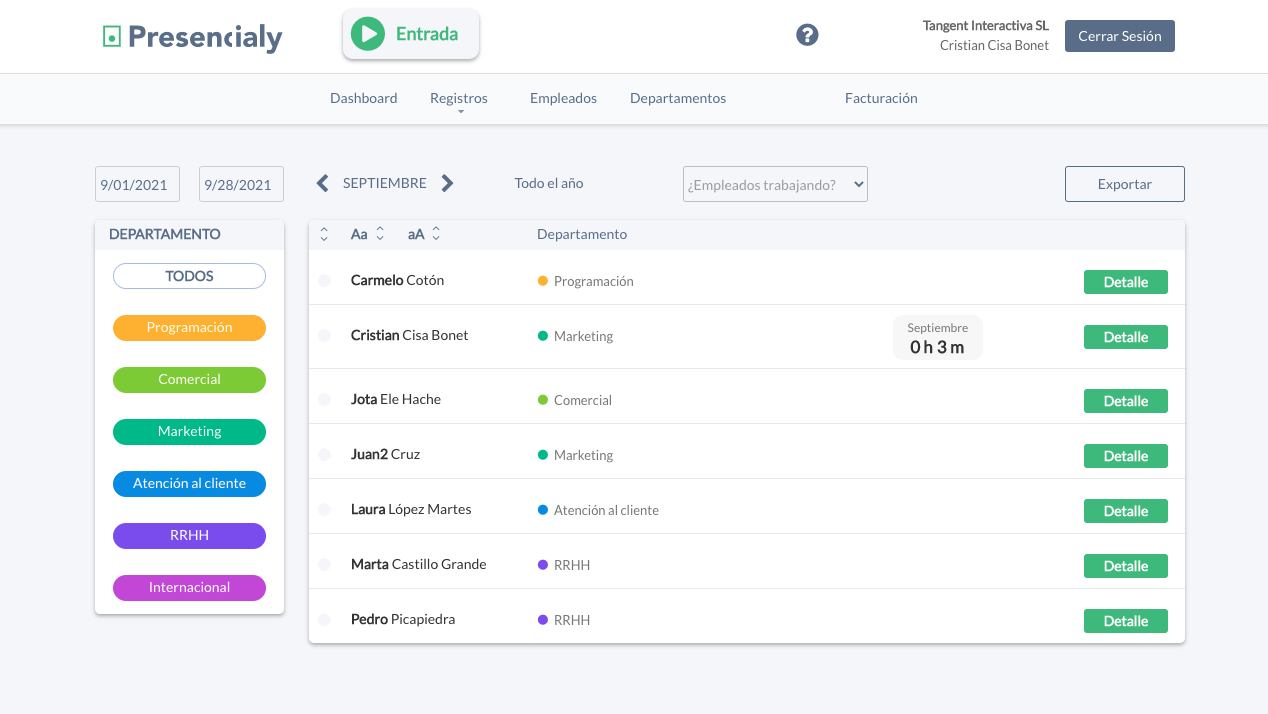
Task: Select the Todo el año option
Action: pos(549,183)
